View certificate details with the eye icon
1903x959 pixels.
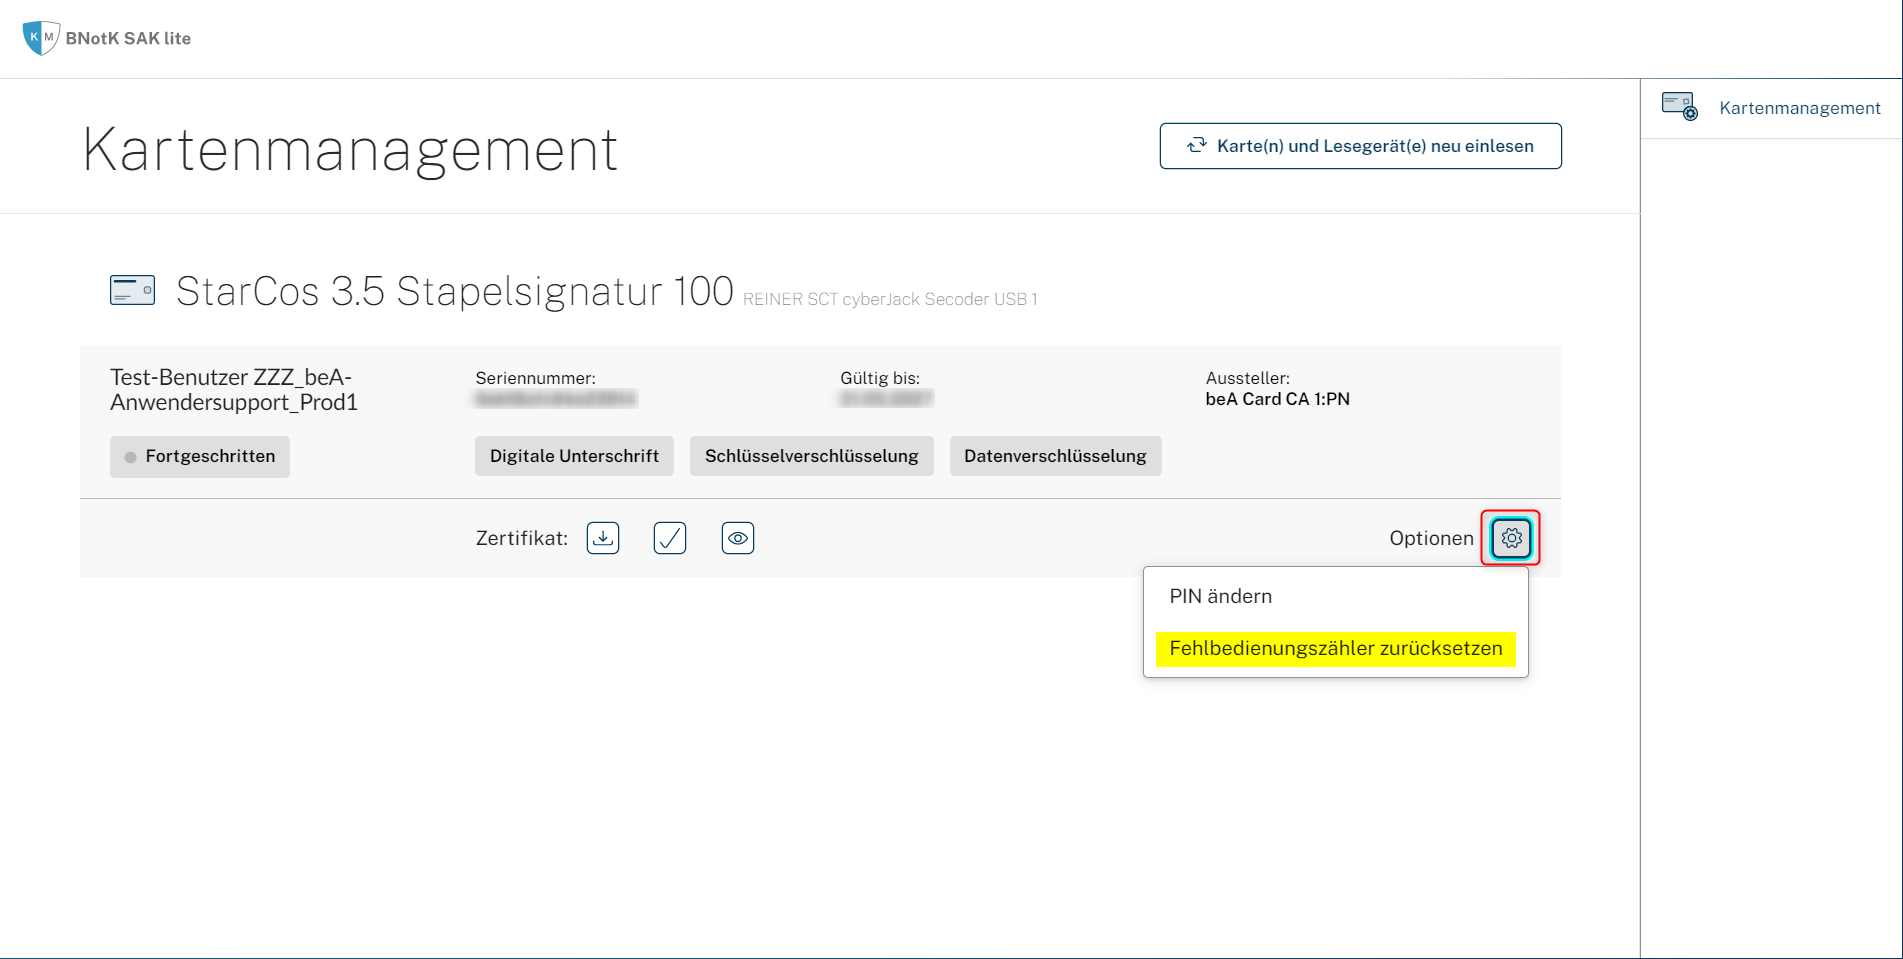click(x=738, y=538)
